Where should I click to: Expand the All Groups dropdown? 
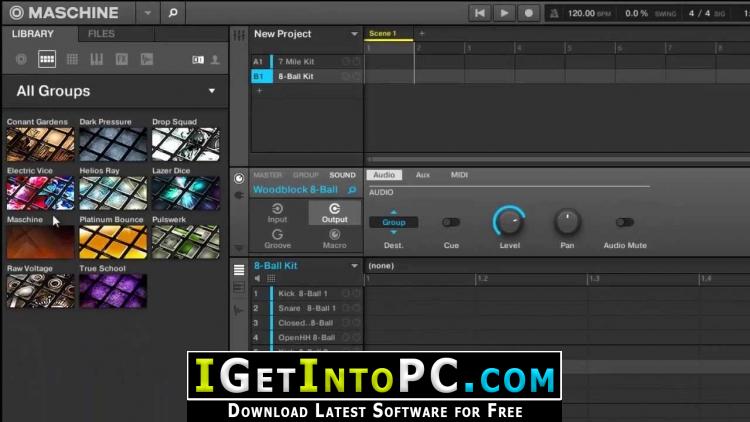click(211, 91)
